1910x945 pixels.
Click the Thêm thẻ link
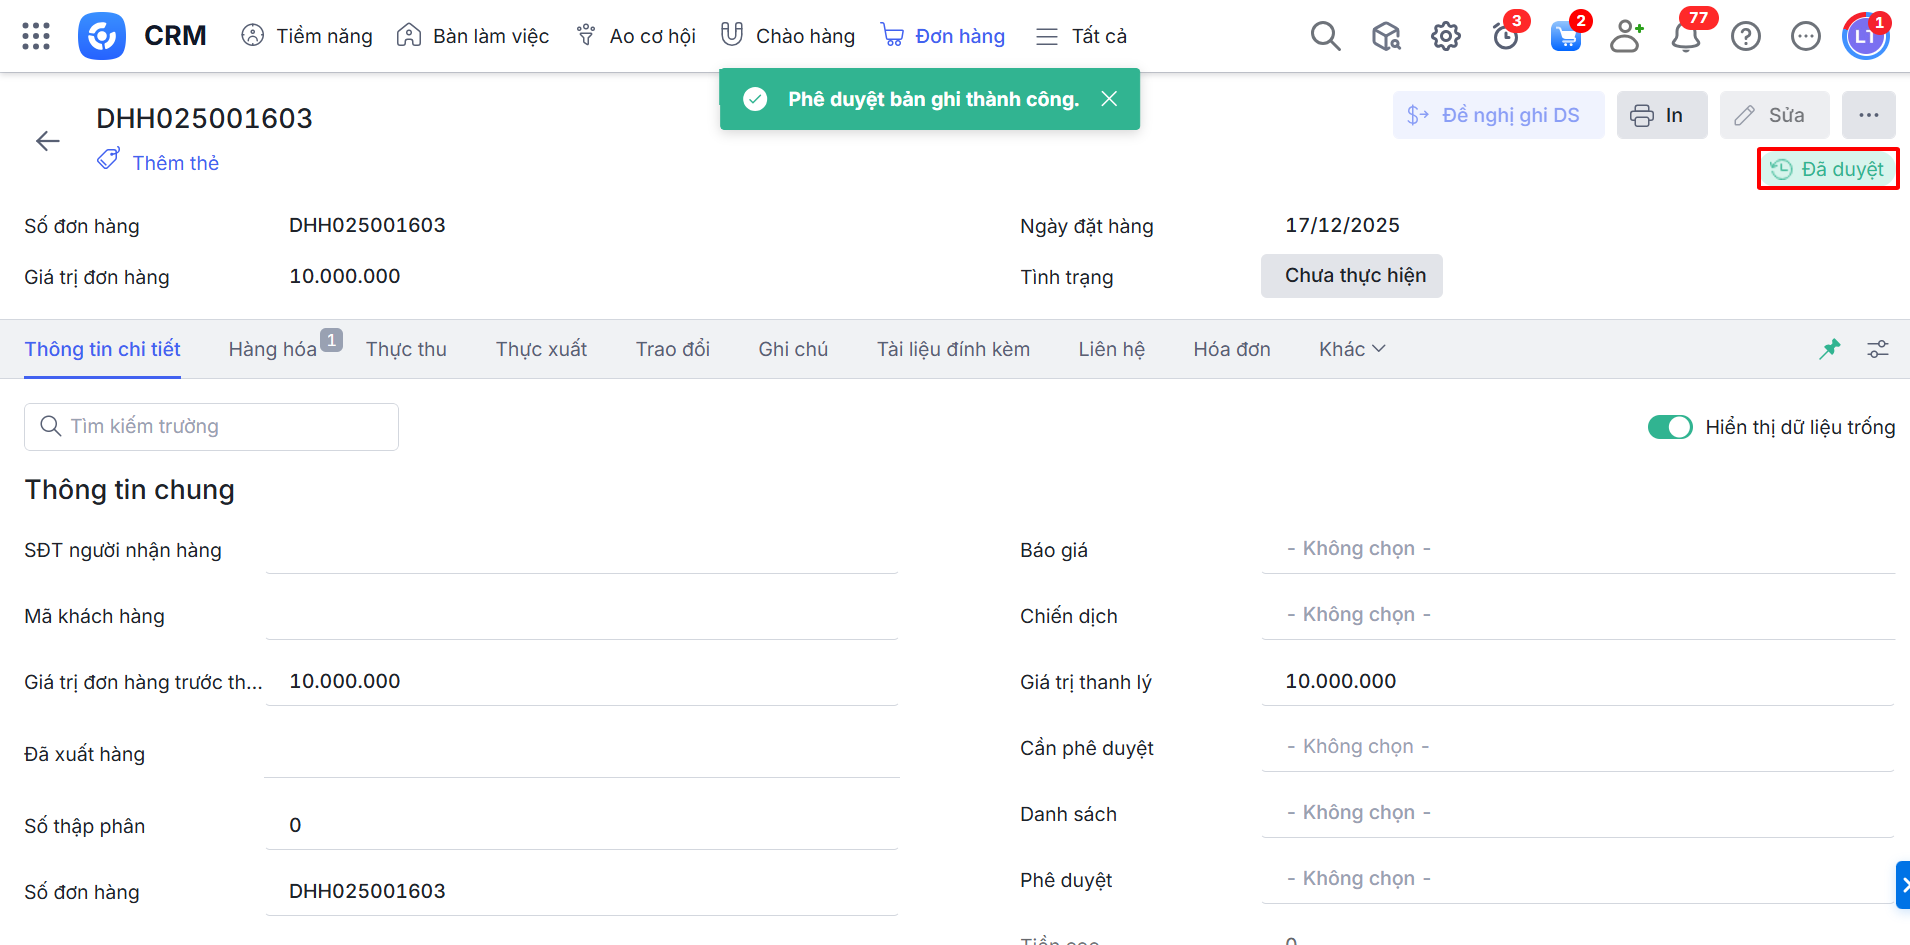tap(175, 163)
